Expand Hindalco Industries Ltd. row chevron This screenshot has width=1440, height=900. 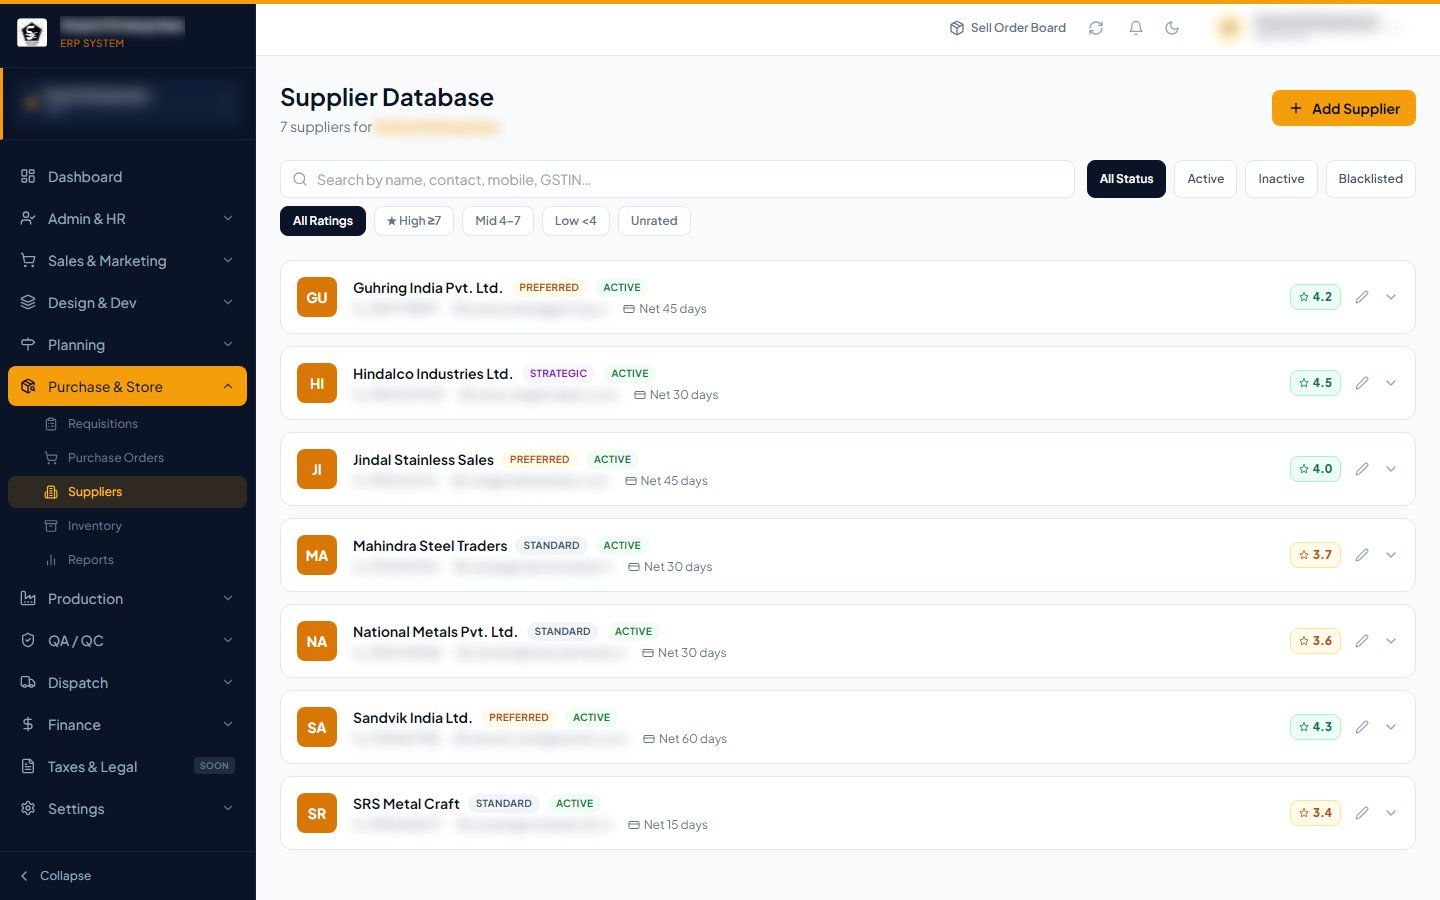(1391, 383)
